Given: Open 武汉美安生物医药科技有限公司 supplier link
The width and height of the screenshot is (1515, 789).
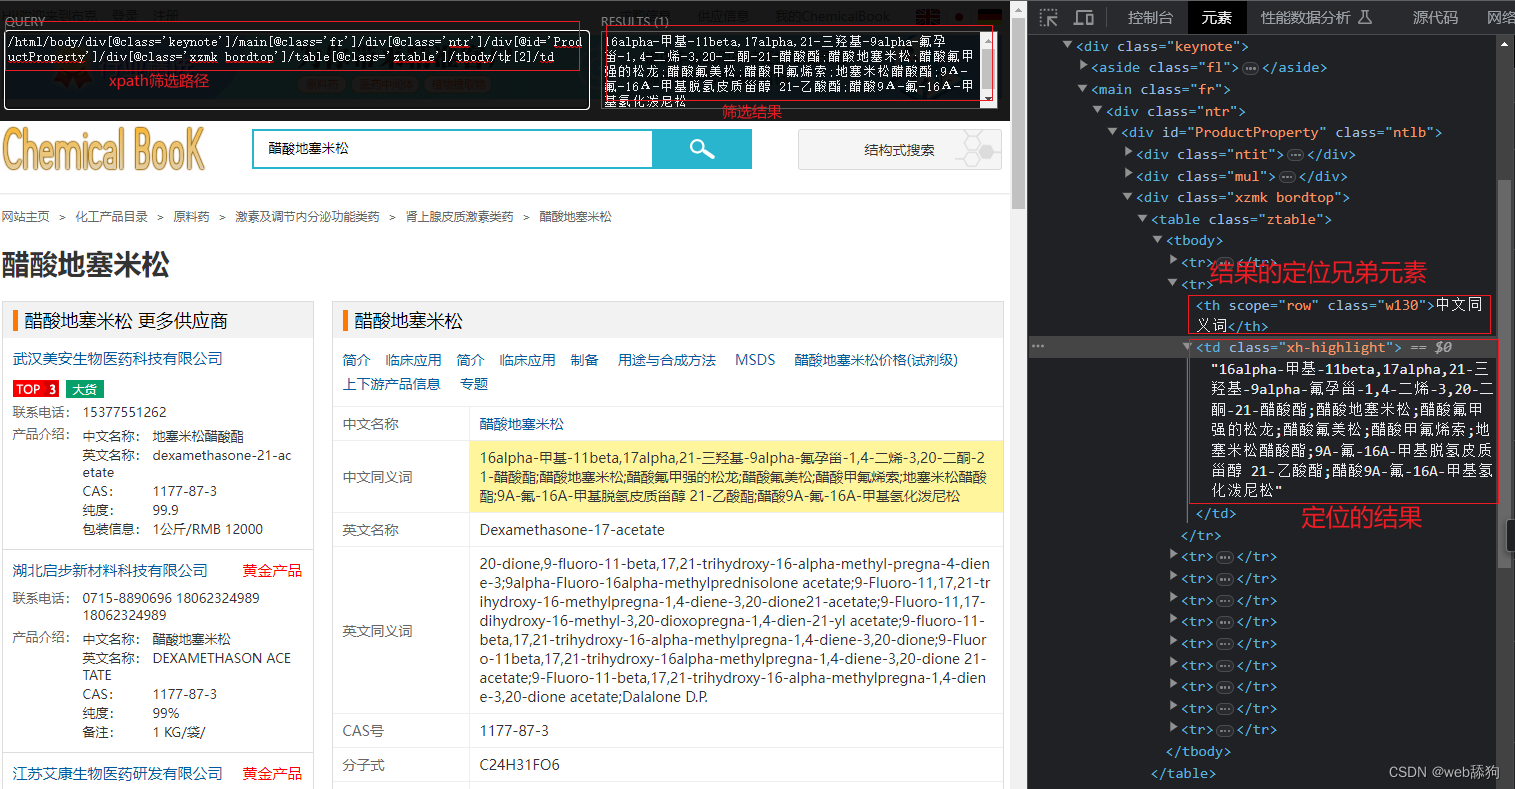Looking at the screenshot, I should [x=118, y=359].
